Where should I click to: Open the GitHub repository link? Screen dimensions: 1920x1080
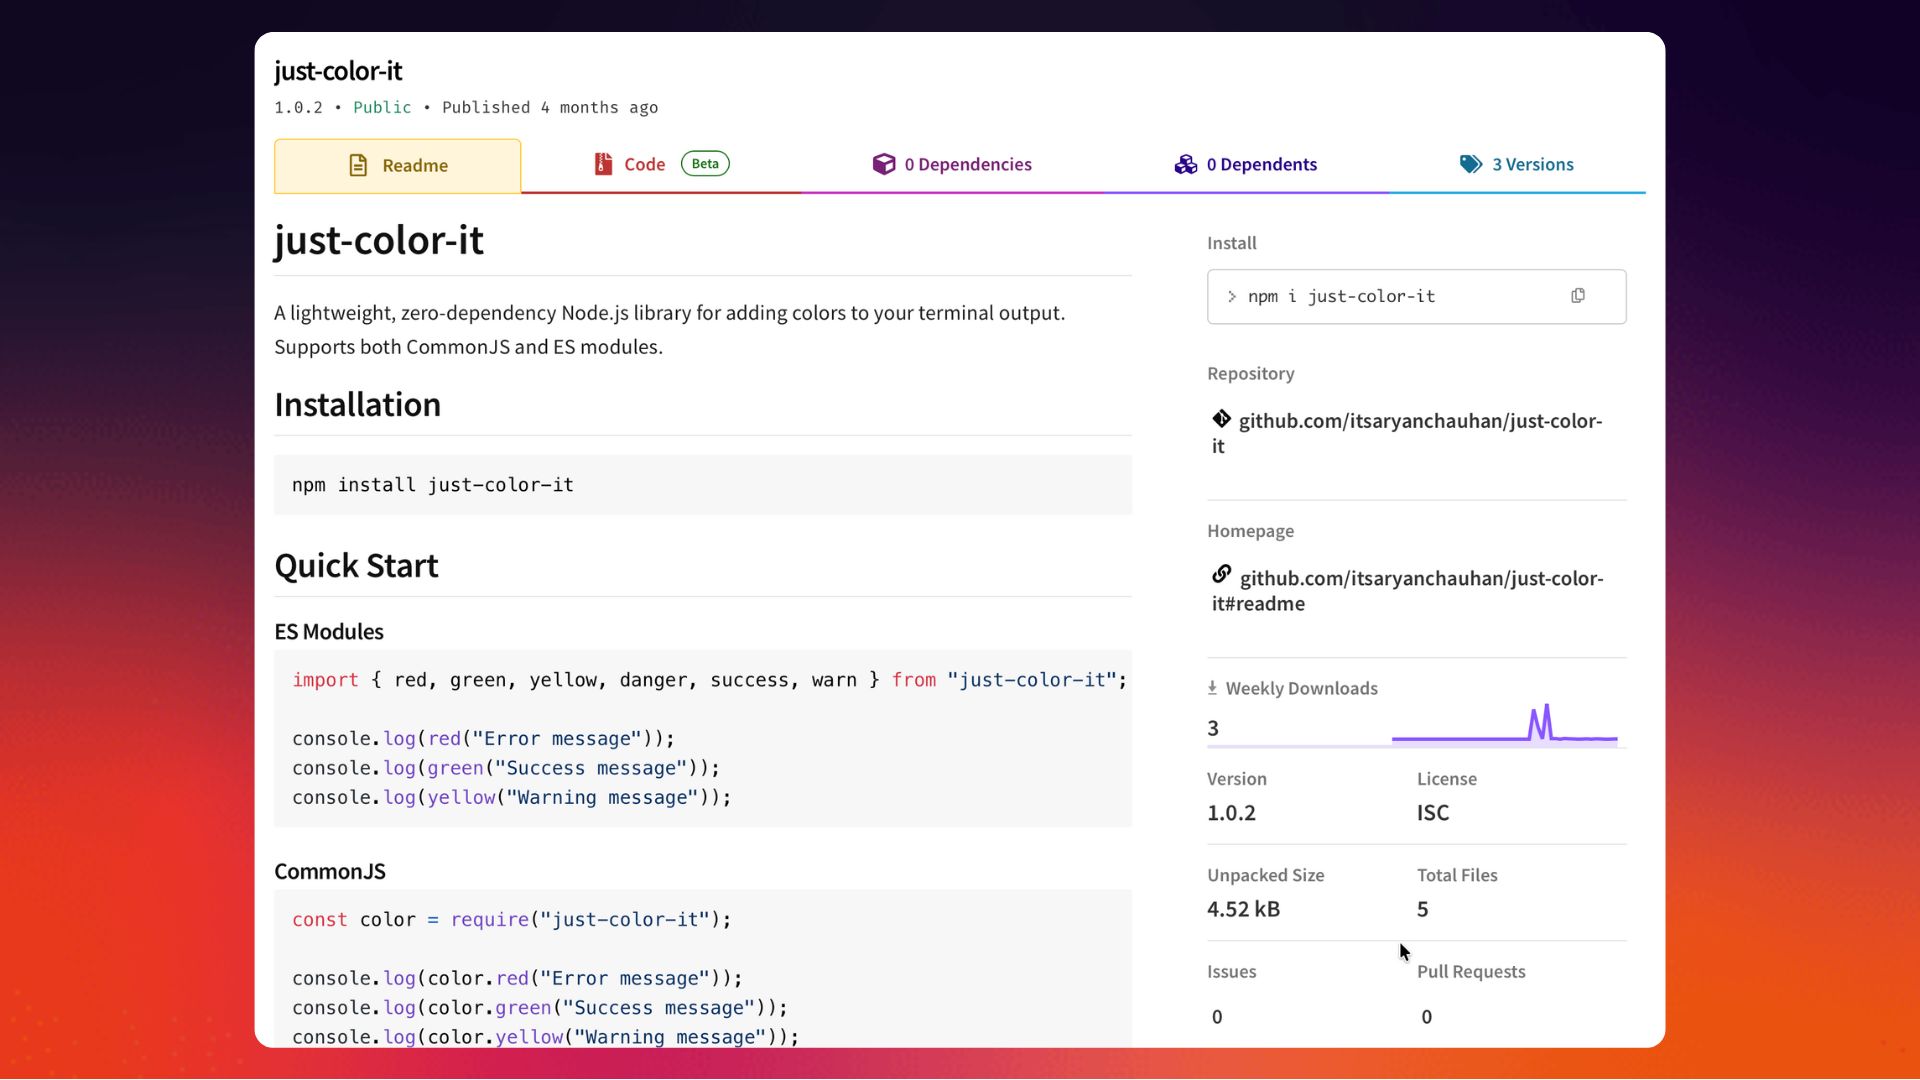(x=1419, y=421)
